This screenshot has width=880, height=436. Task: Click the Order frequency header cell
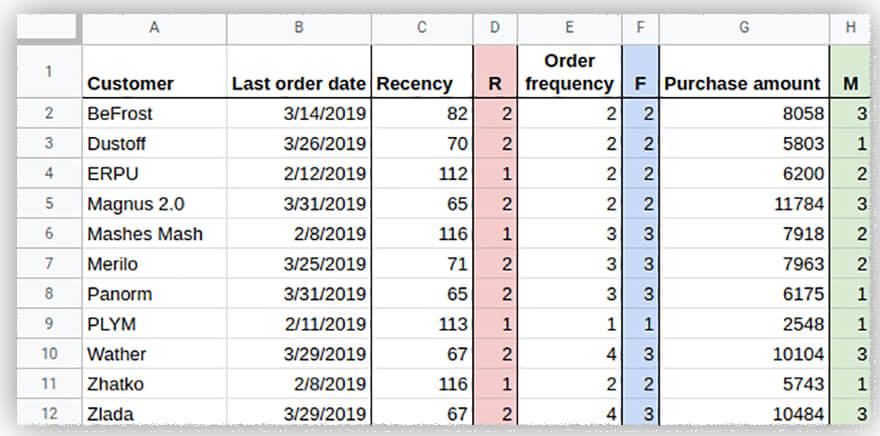(x=569, y=72)
